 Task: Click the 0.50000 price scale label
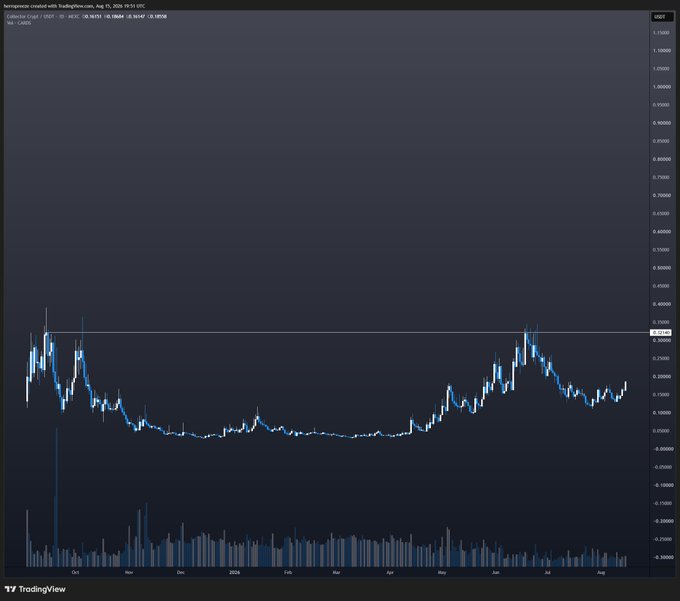[x=661, y=268]
